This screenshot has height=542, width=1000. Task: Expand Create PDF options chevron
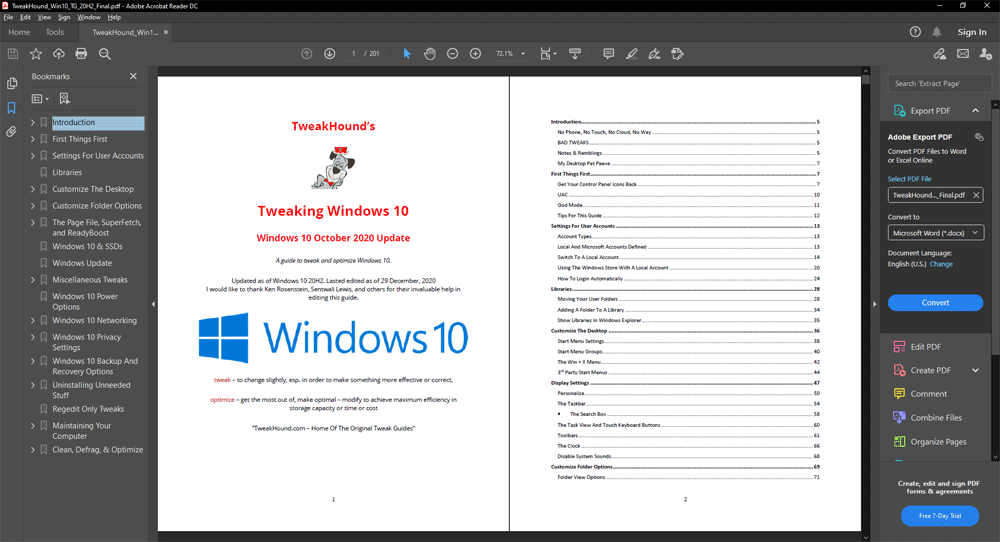[x=975, y=370]
